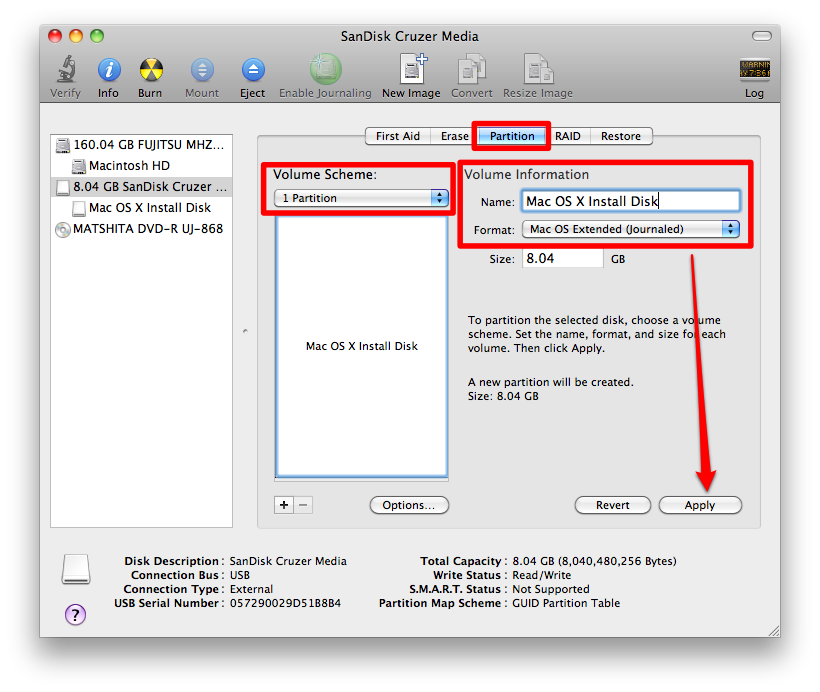Switch to the Erase tab
The width and height of the screenshot is (820, 692).
455,136
